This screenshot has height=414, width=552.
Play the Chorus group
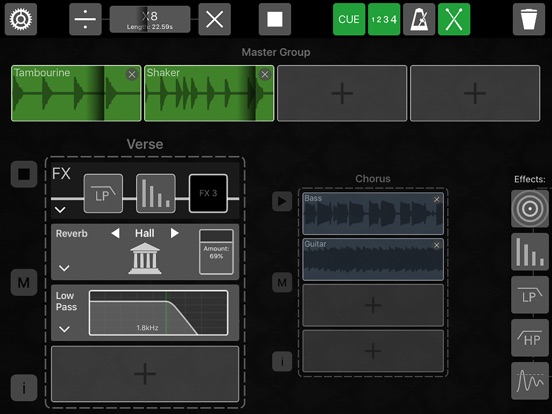coord(282,201)
